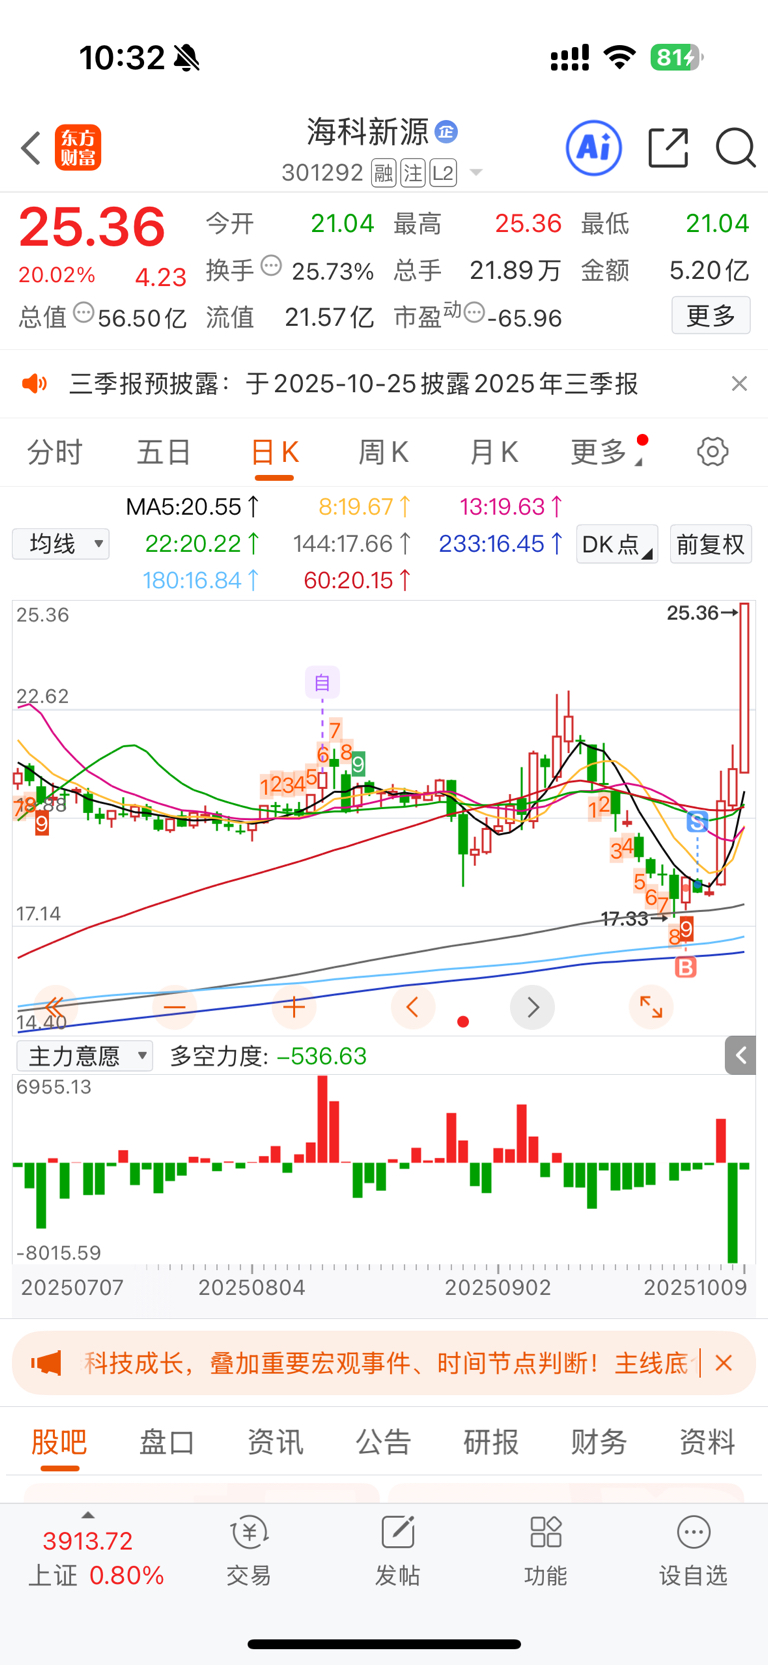The image size is (769, 1665).
Task: Switch to 周K chart tab
Action: click(384, 452)
